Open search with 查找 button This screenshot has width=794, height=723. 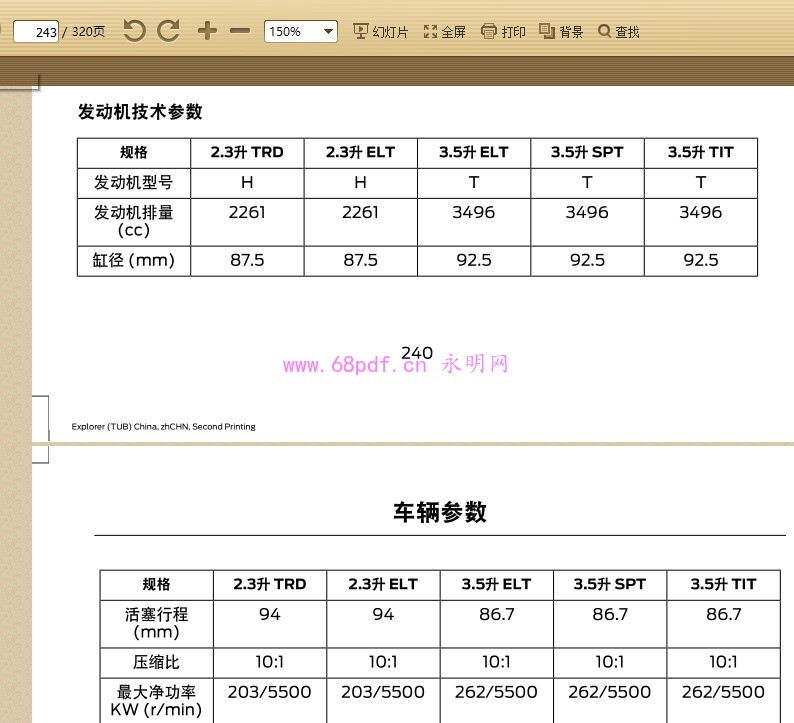[619, 32]
